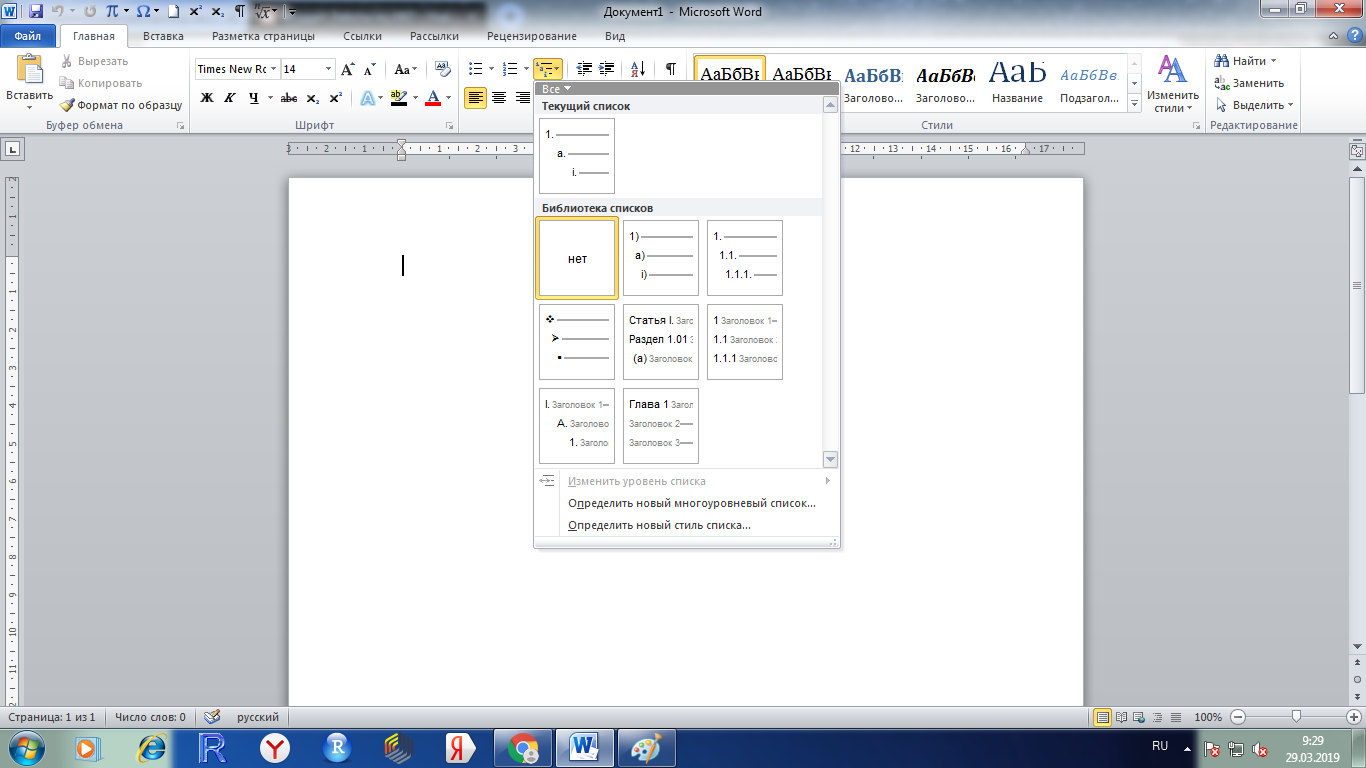The width and height of the screenshot is (1366, 768).
Task: Click the zoom in plus button
Action: pyautogui.click(x=1354, y=717)
